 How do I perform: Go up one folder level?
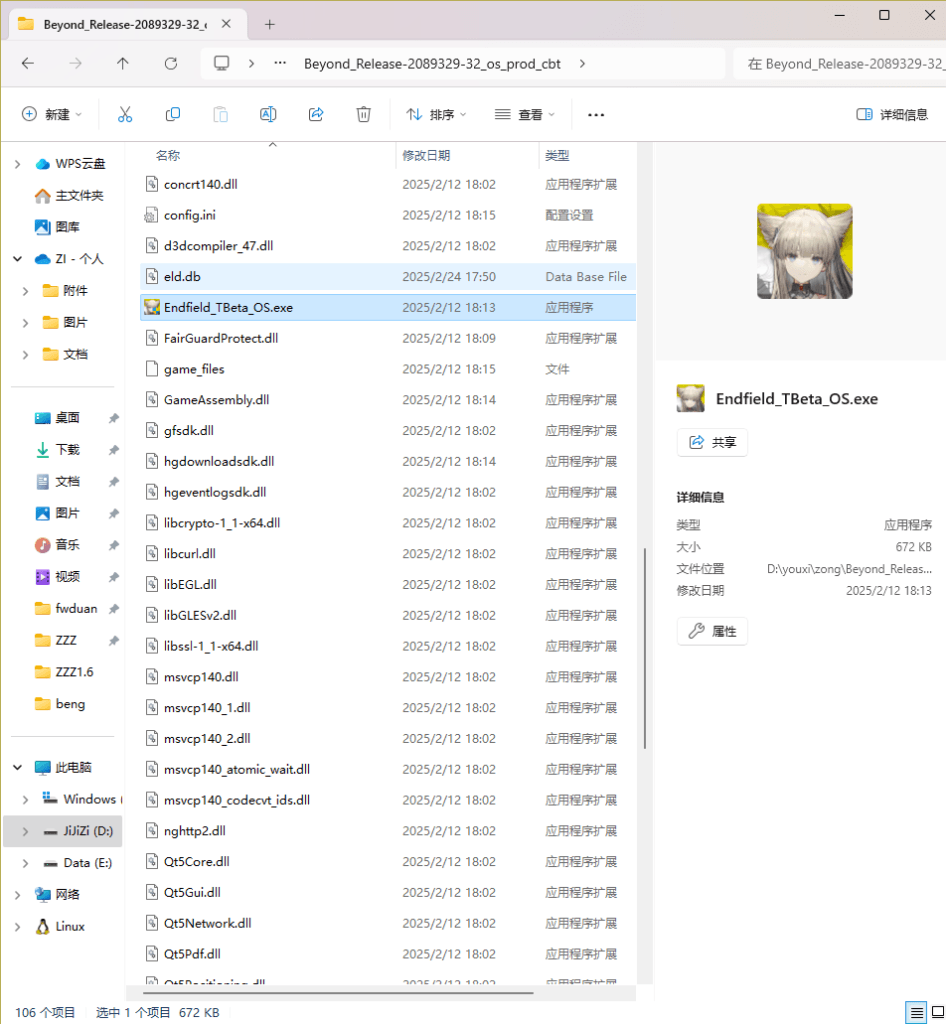coord(123,64)
